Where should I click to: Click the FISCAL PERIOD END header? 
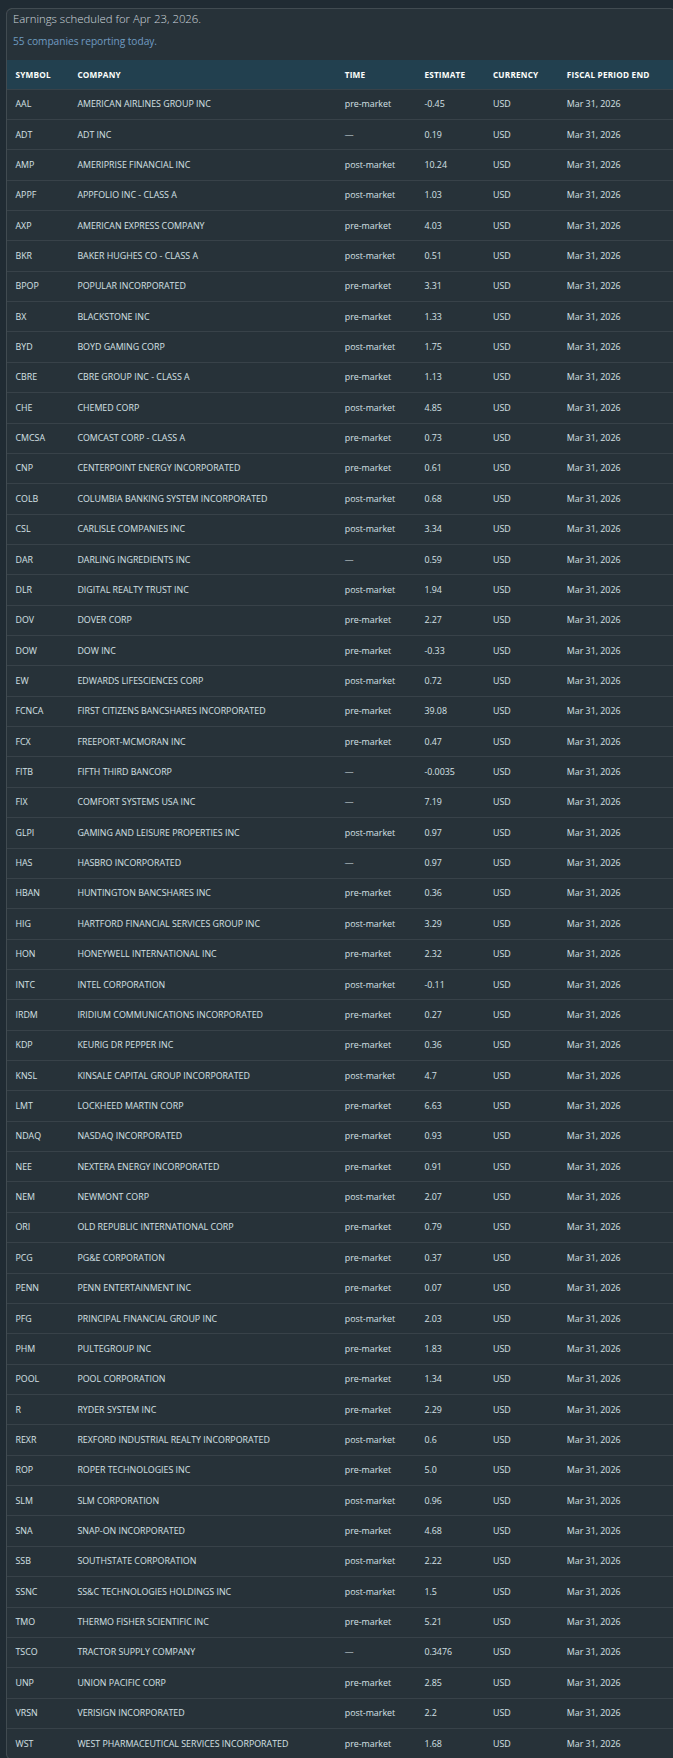coord(607,75)
